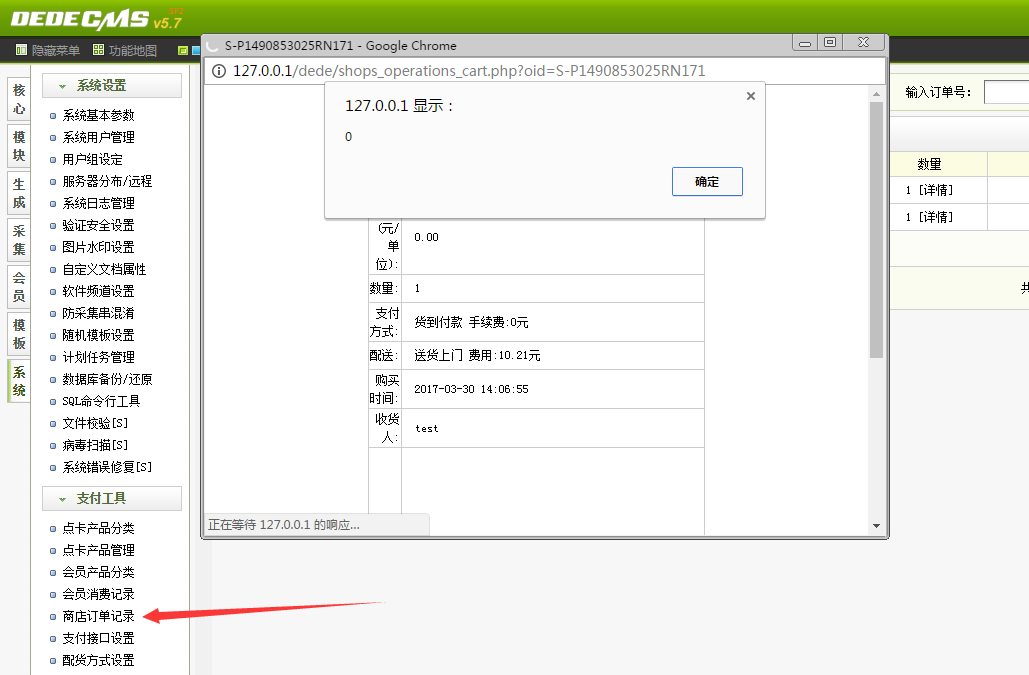Select the 系统 vertical tab
The height and width of the screenshot is (675, 1029).
(19, 381)
